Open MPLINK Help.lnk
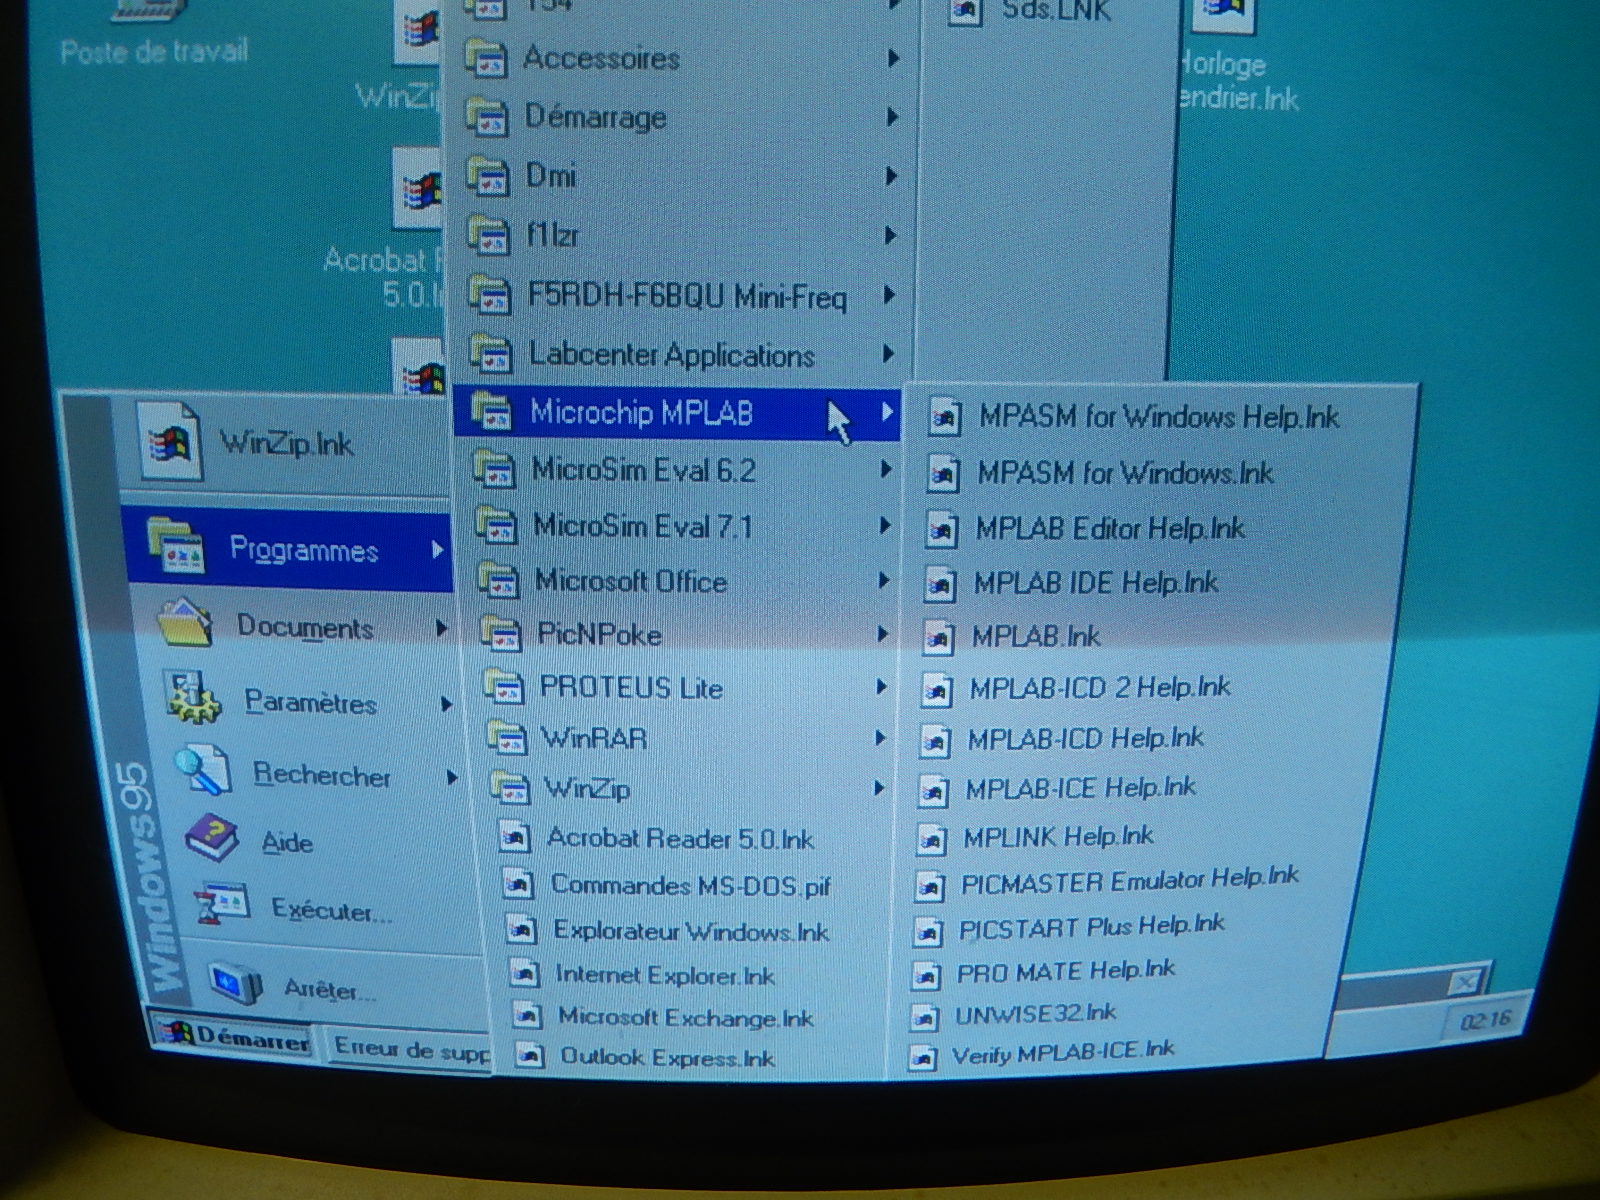 [1060, 836]
